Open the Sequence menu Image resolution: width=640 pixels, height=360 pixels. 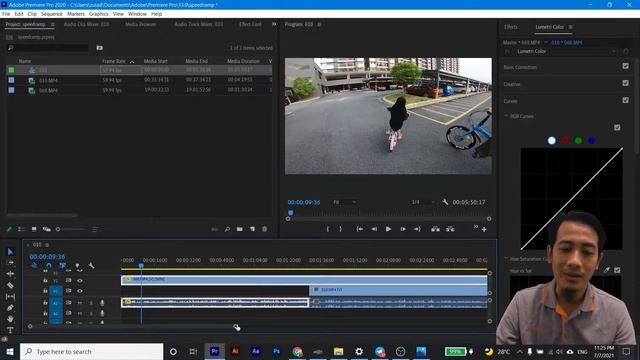(52, 14)
